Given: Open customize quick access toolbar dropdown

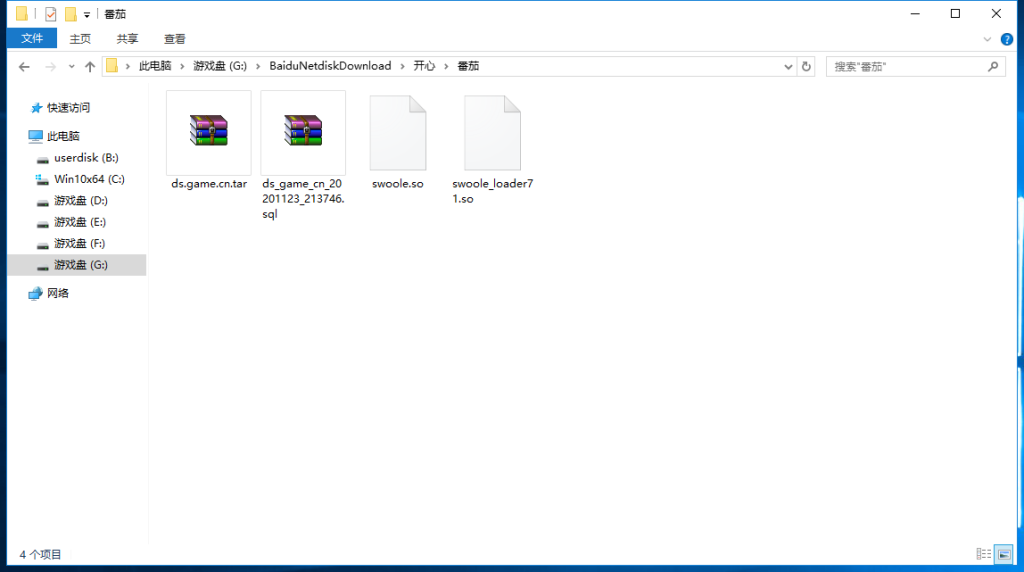Looking at the screenshot, I should [87, 14].
